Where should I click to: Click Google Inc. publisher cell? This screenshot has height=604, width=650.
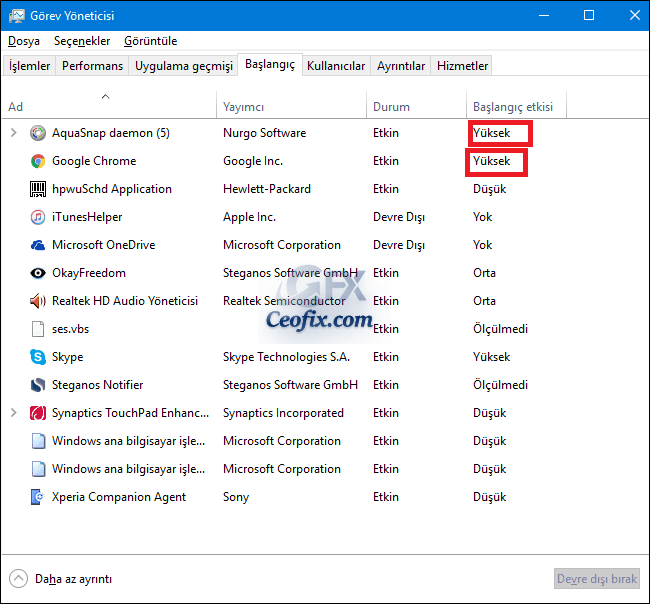(x=253, y=161)
